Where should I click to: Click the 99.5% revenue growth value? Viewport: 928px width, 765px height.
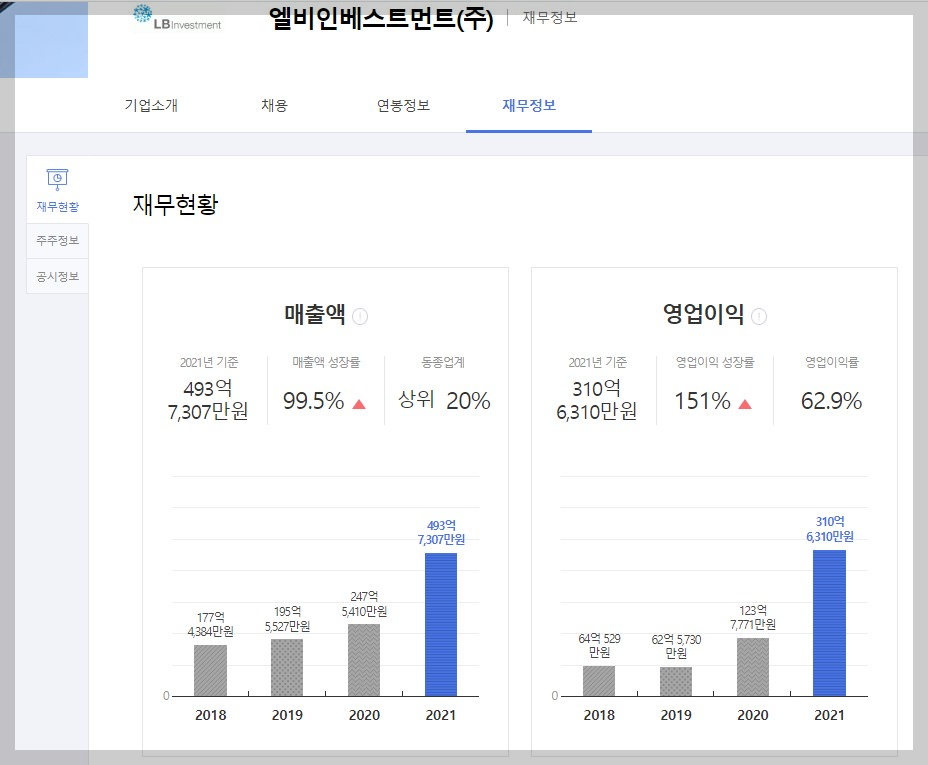point(314,401)
